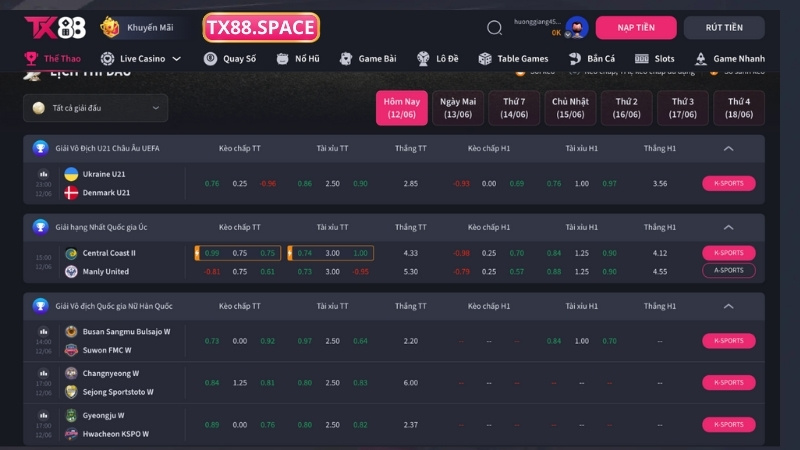Click the Game Nhanh rocket icon
The width and height of the screenshot is (800, 450).
click(701, 59)
